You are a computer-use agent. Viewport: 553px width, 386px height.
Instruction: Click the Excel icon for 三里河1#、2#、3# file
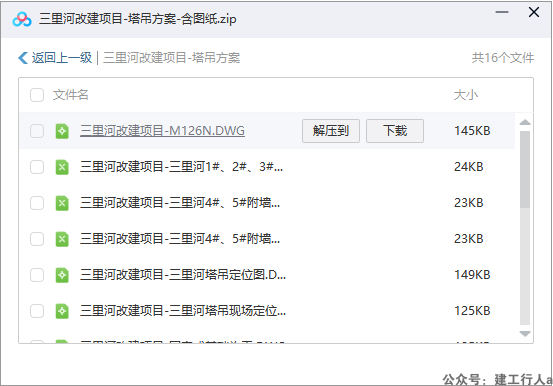(62, 167)
